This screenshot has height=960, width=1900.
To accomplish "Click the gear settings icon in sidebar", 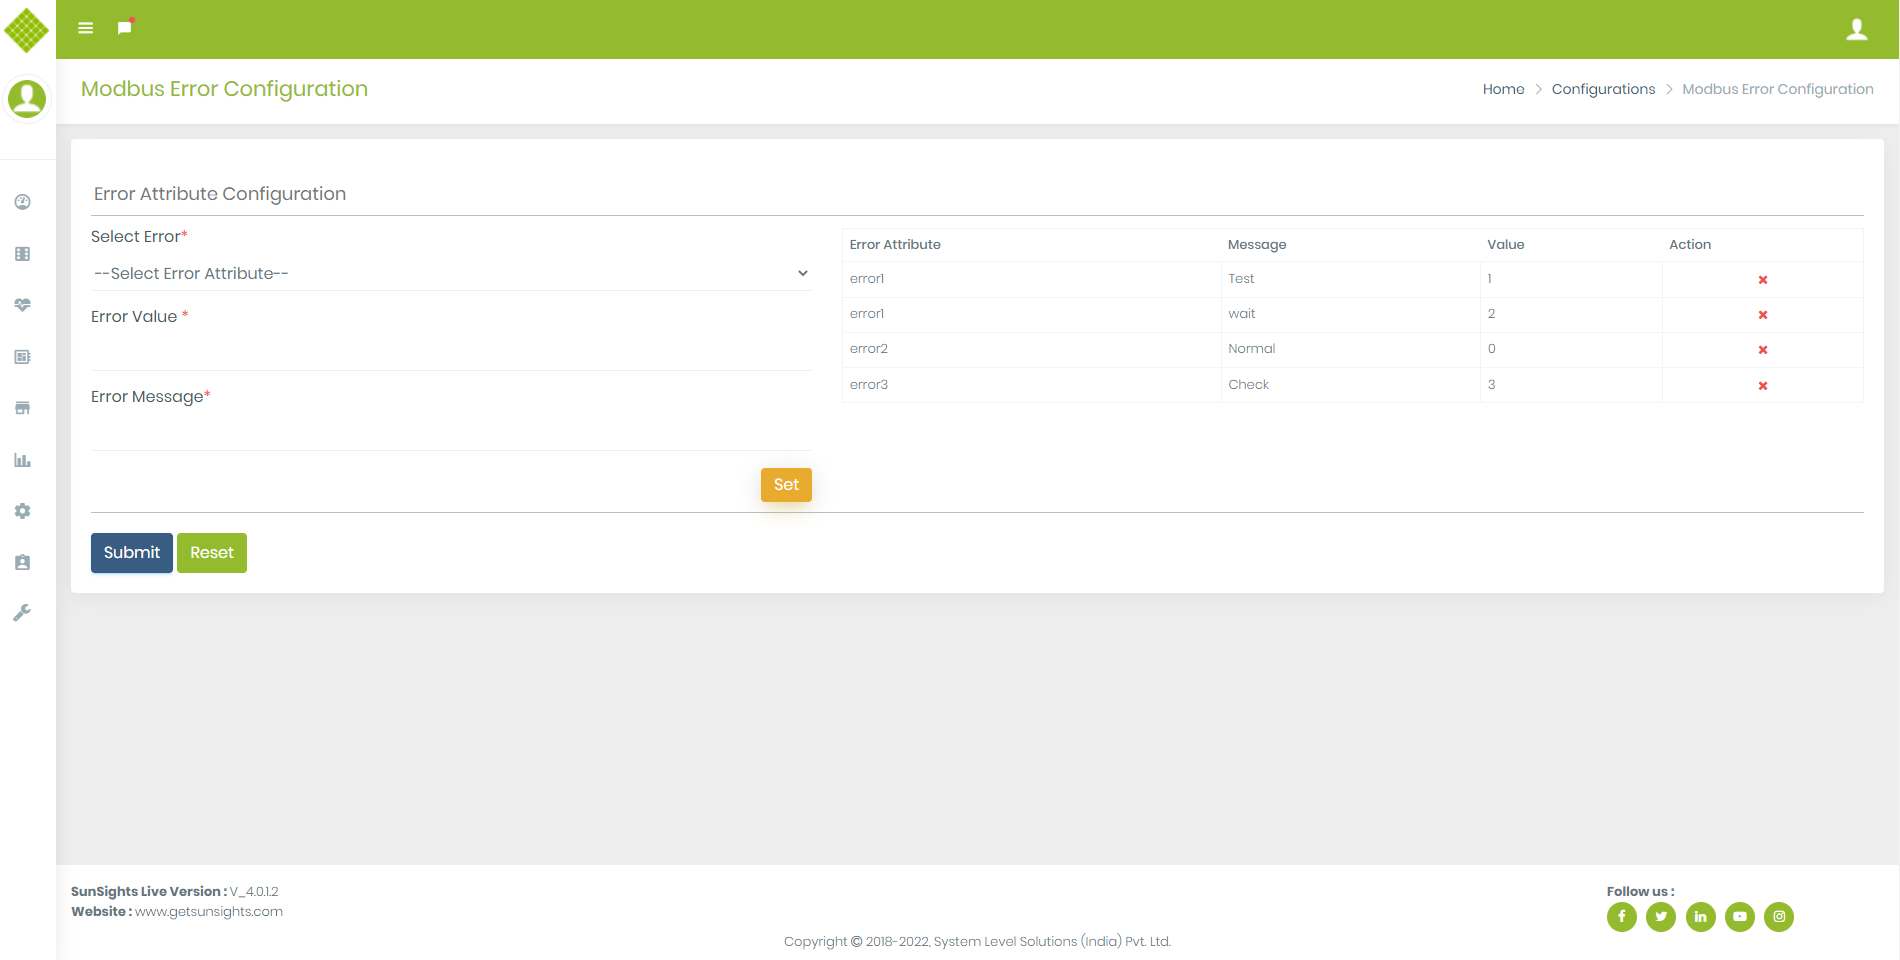I will point(22,511).
